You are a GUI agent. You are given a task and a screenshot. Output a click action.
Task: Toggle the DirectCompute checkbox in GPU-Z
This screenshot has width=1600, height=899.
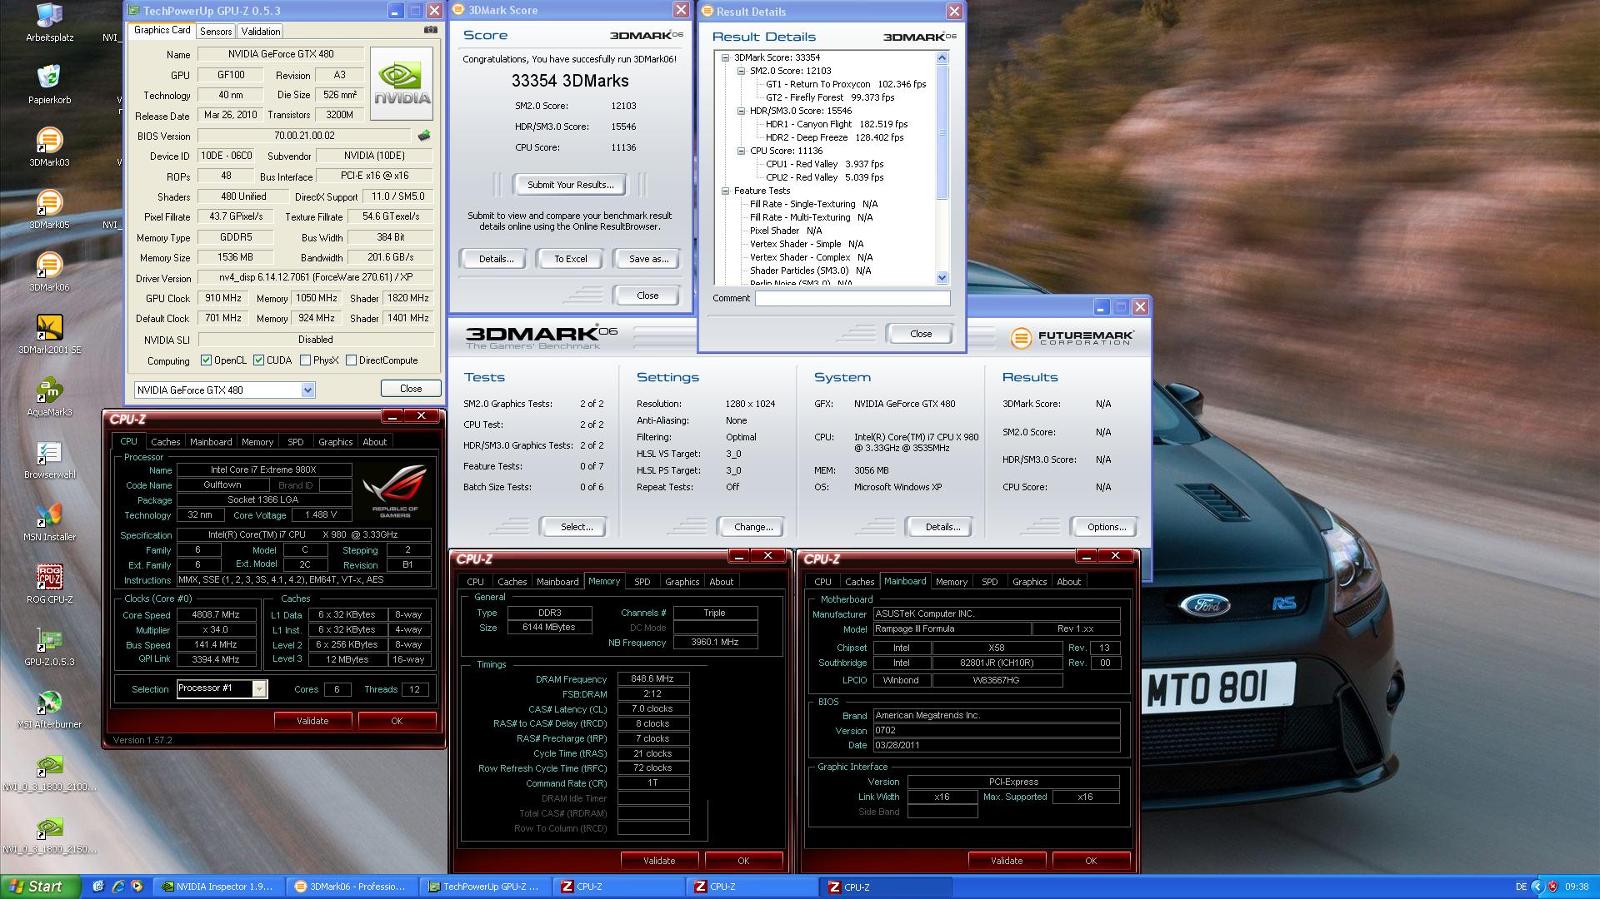[351, 360]
